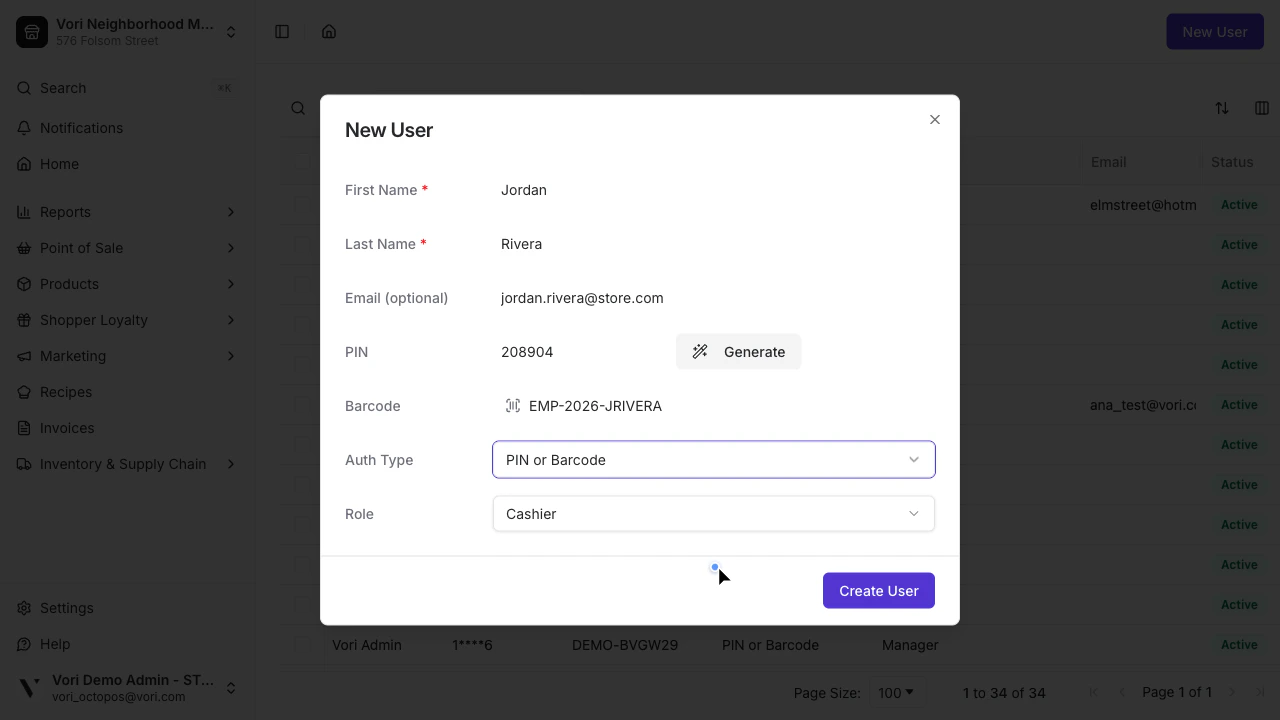
Task: Open the Auth Type dropdown showing PIN or Barcode
Action: (x=713, y=460)
